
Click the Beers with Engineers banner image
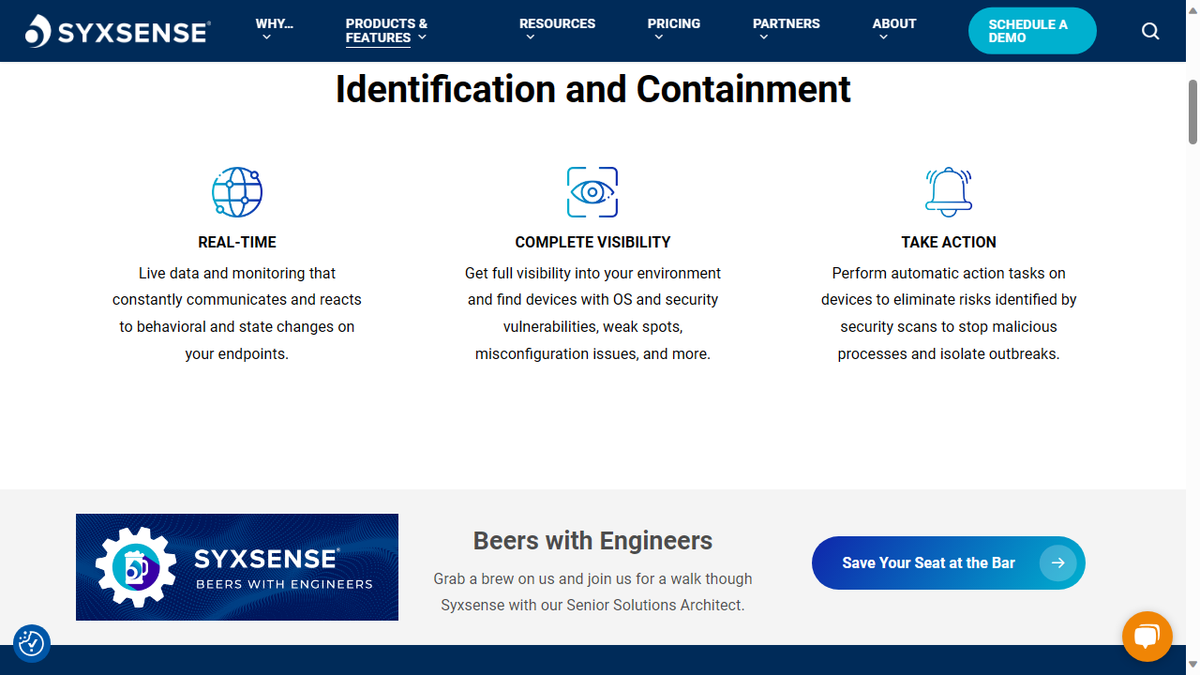coord(236,567)
